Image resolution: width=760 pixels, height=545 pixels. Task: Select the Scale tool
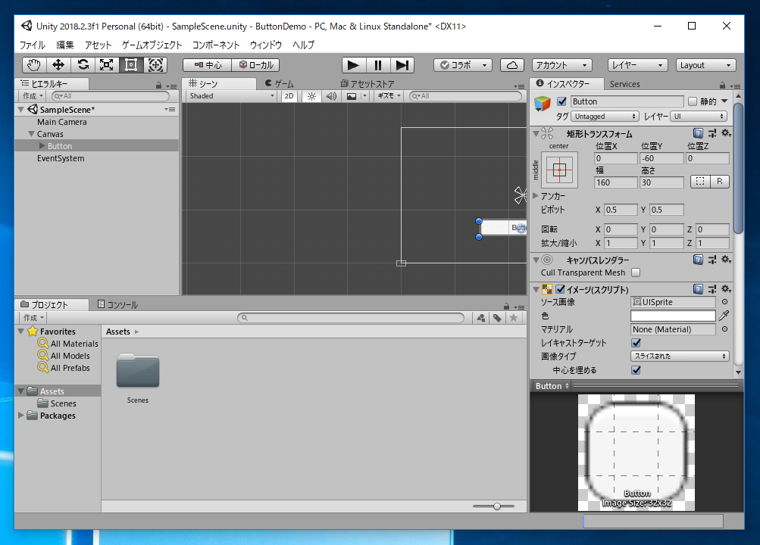pos(107,65)
